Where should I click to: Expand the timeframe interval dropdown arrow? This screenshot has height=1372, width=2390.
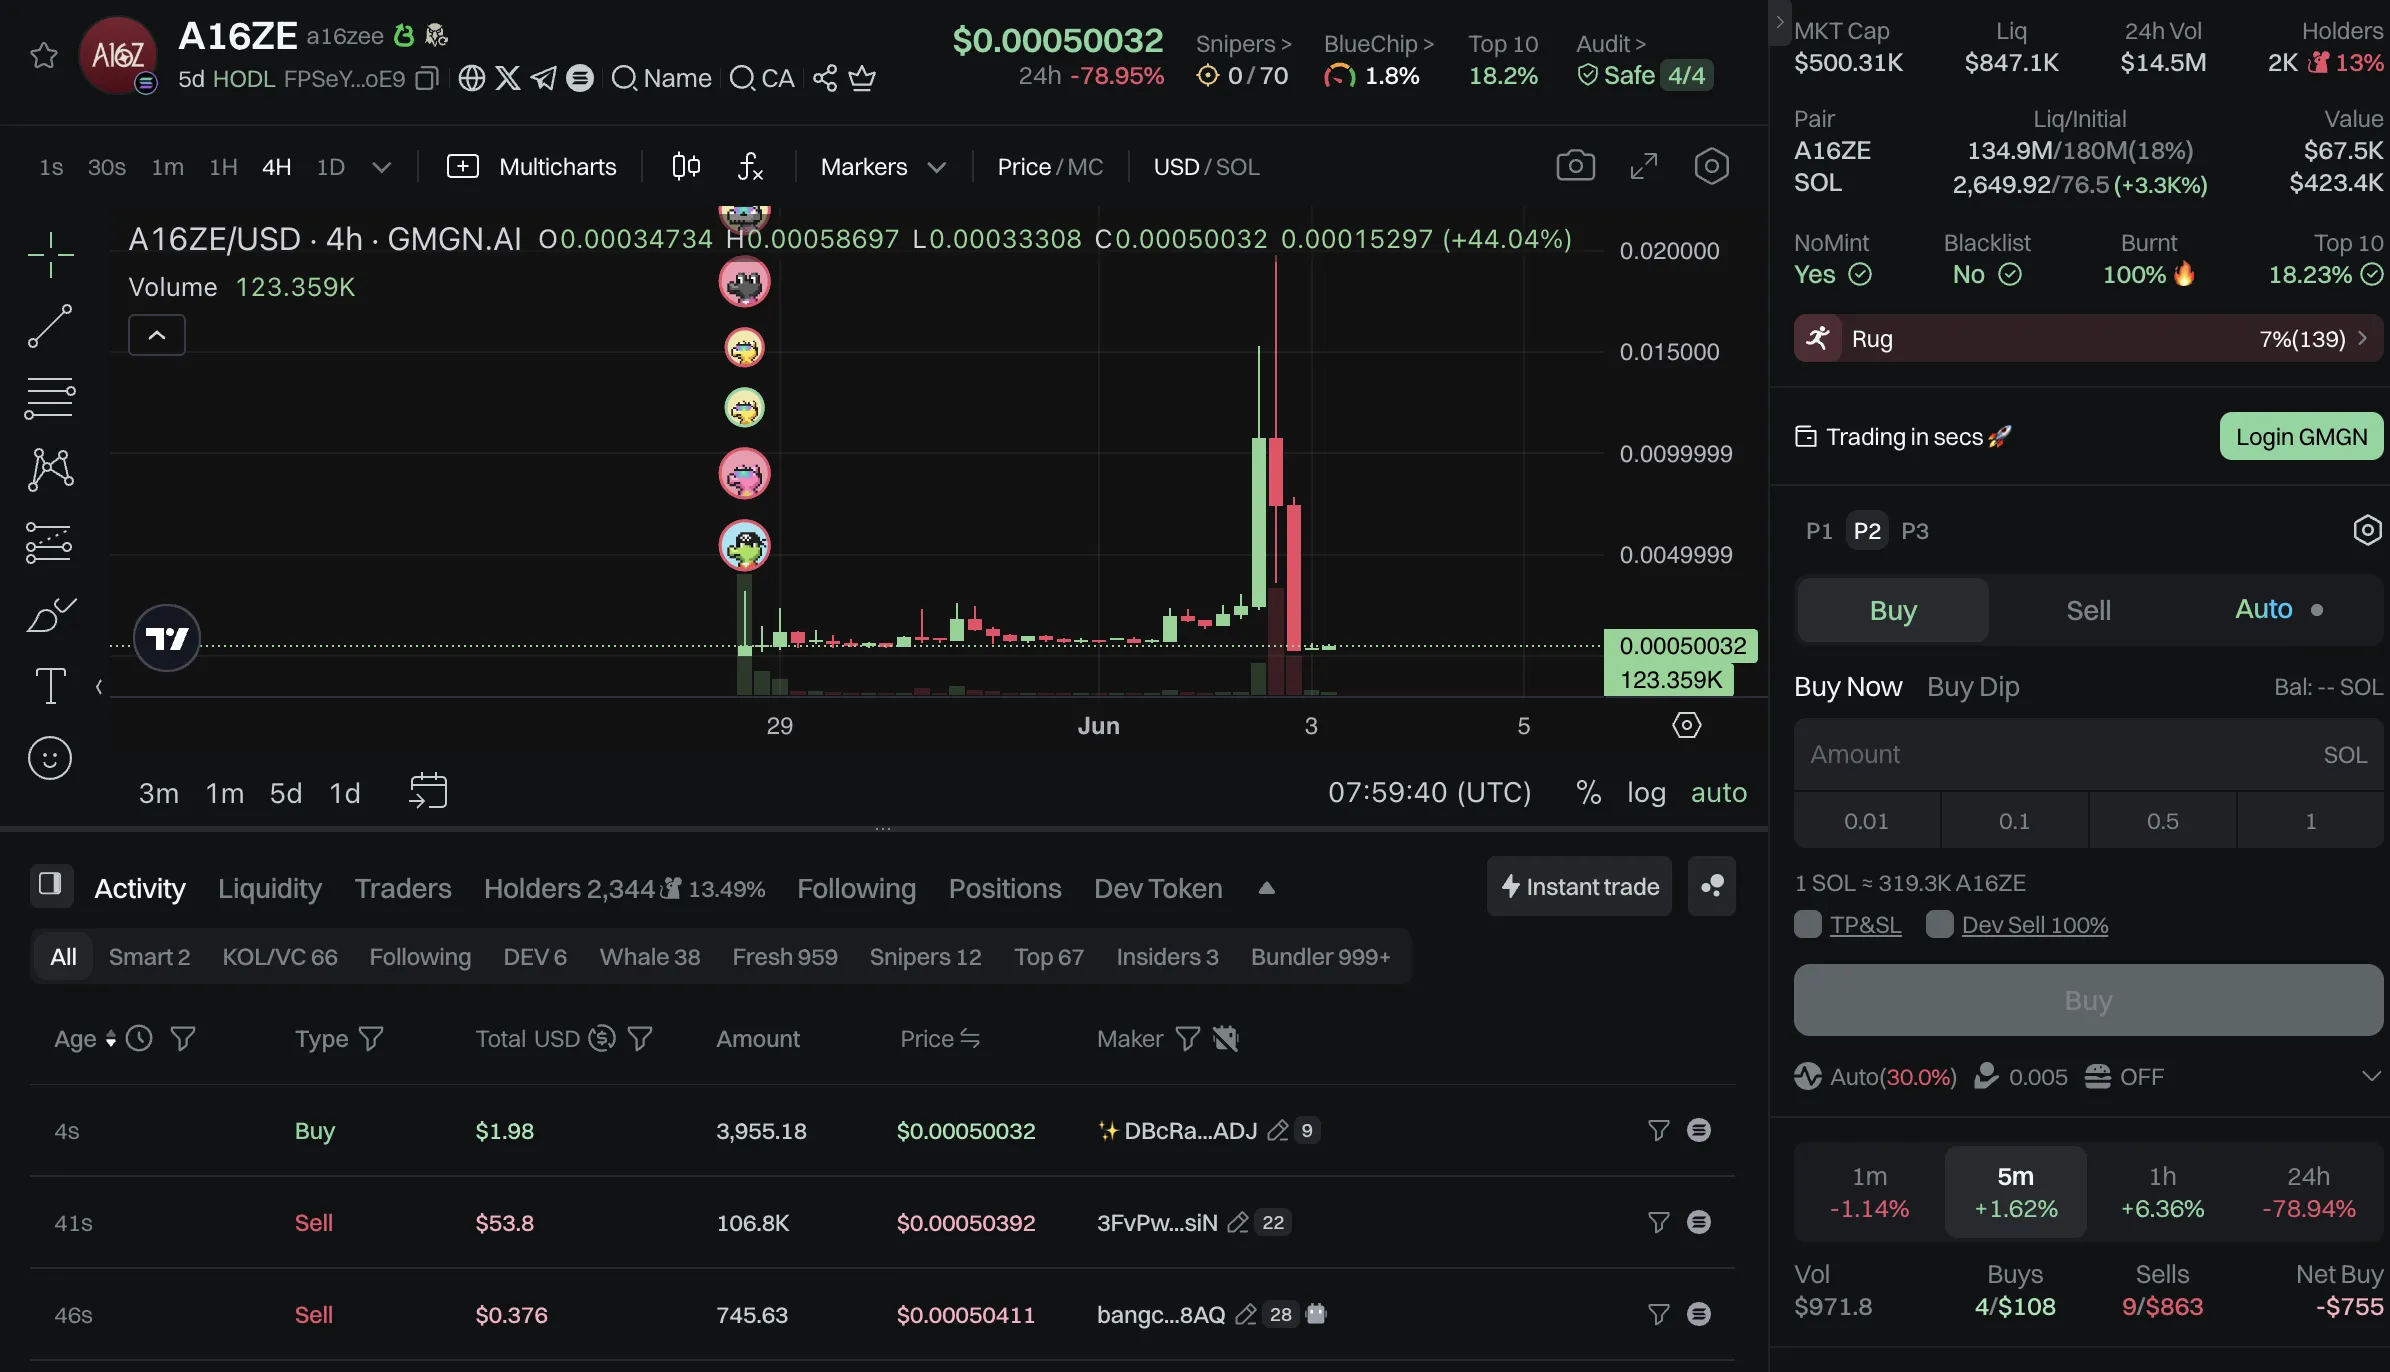381,167
